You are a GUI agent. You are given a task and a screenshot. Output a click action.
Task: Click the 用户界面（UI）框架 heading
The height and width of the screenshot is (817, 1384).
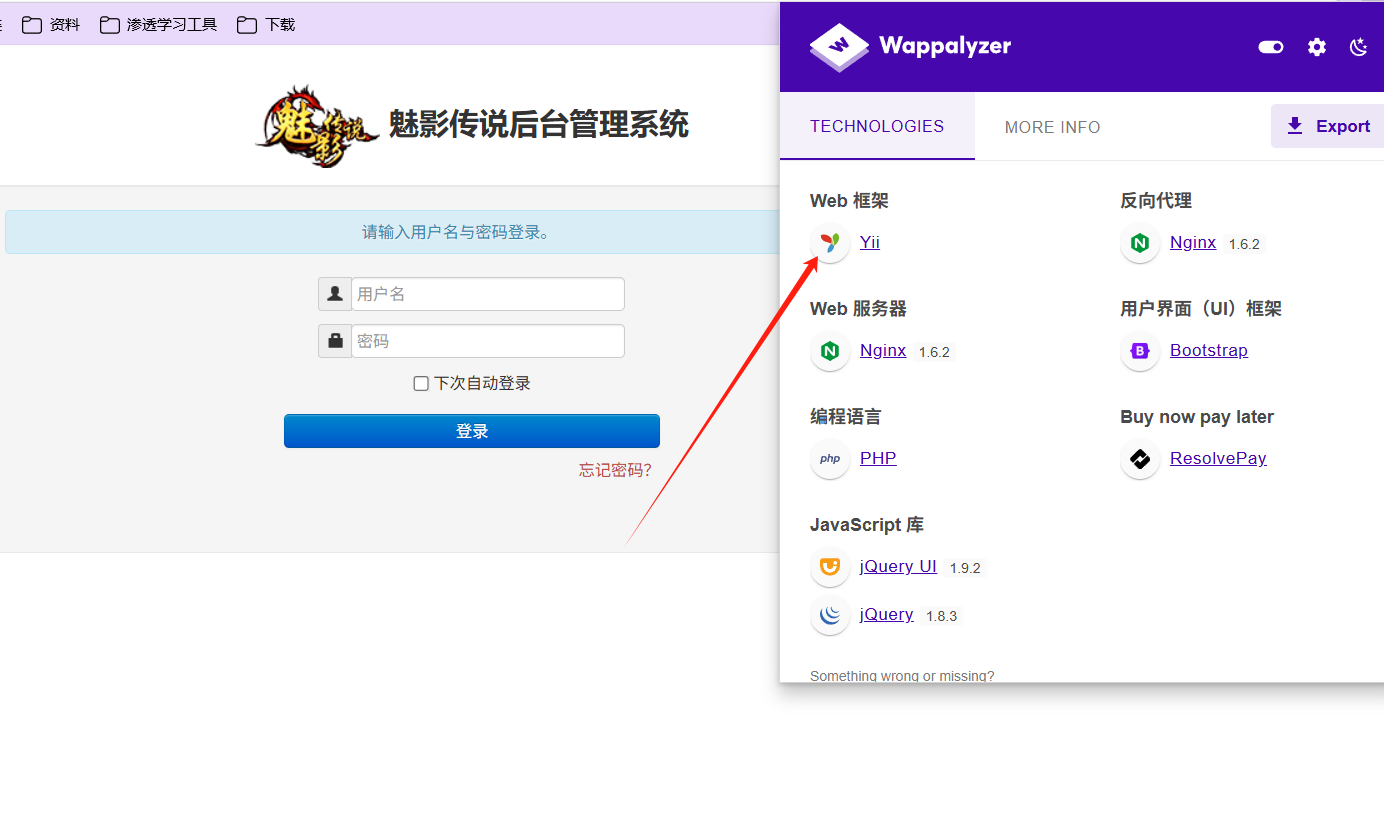tap(1201, 309)
